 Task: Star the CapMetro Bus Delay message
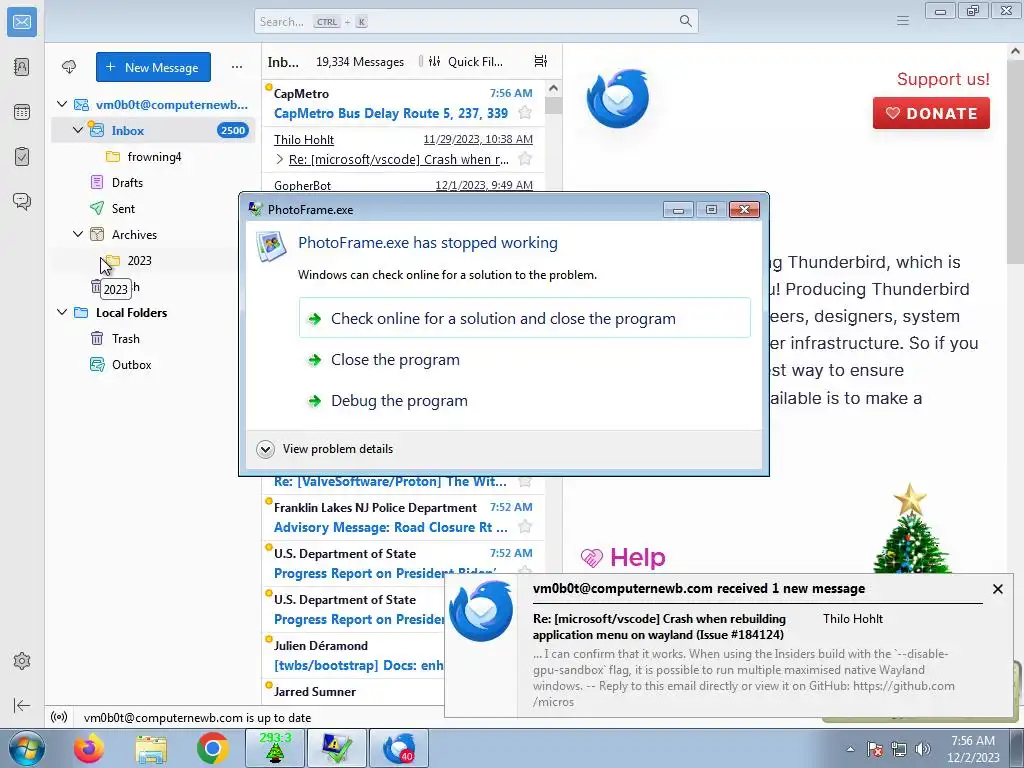tap(524, 113)
